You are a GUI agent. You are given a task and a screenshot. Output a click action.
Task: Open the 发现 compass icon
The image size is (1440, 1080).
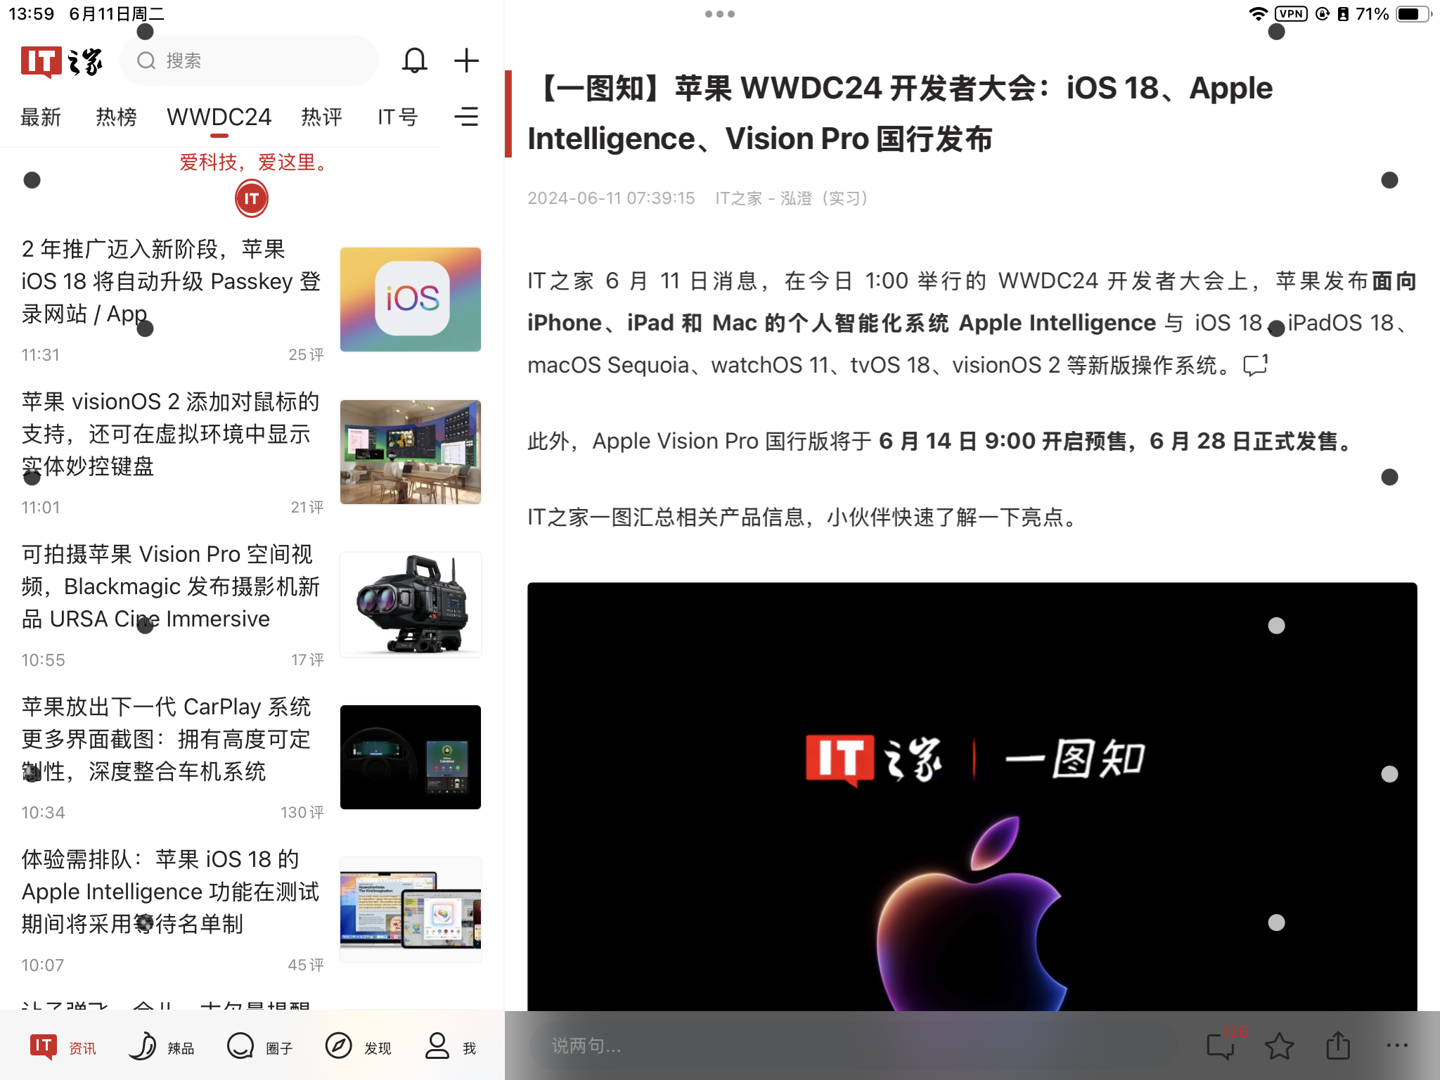tap(358, 1046)
